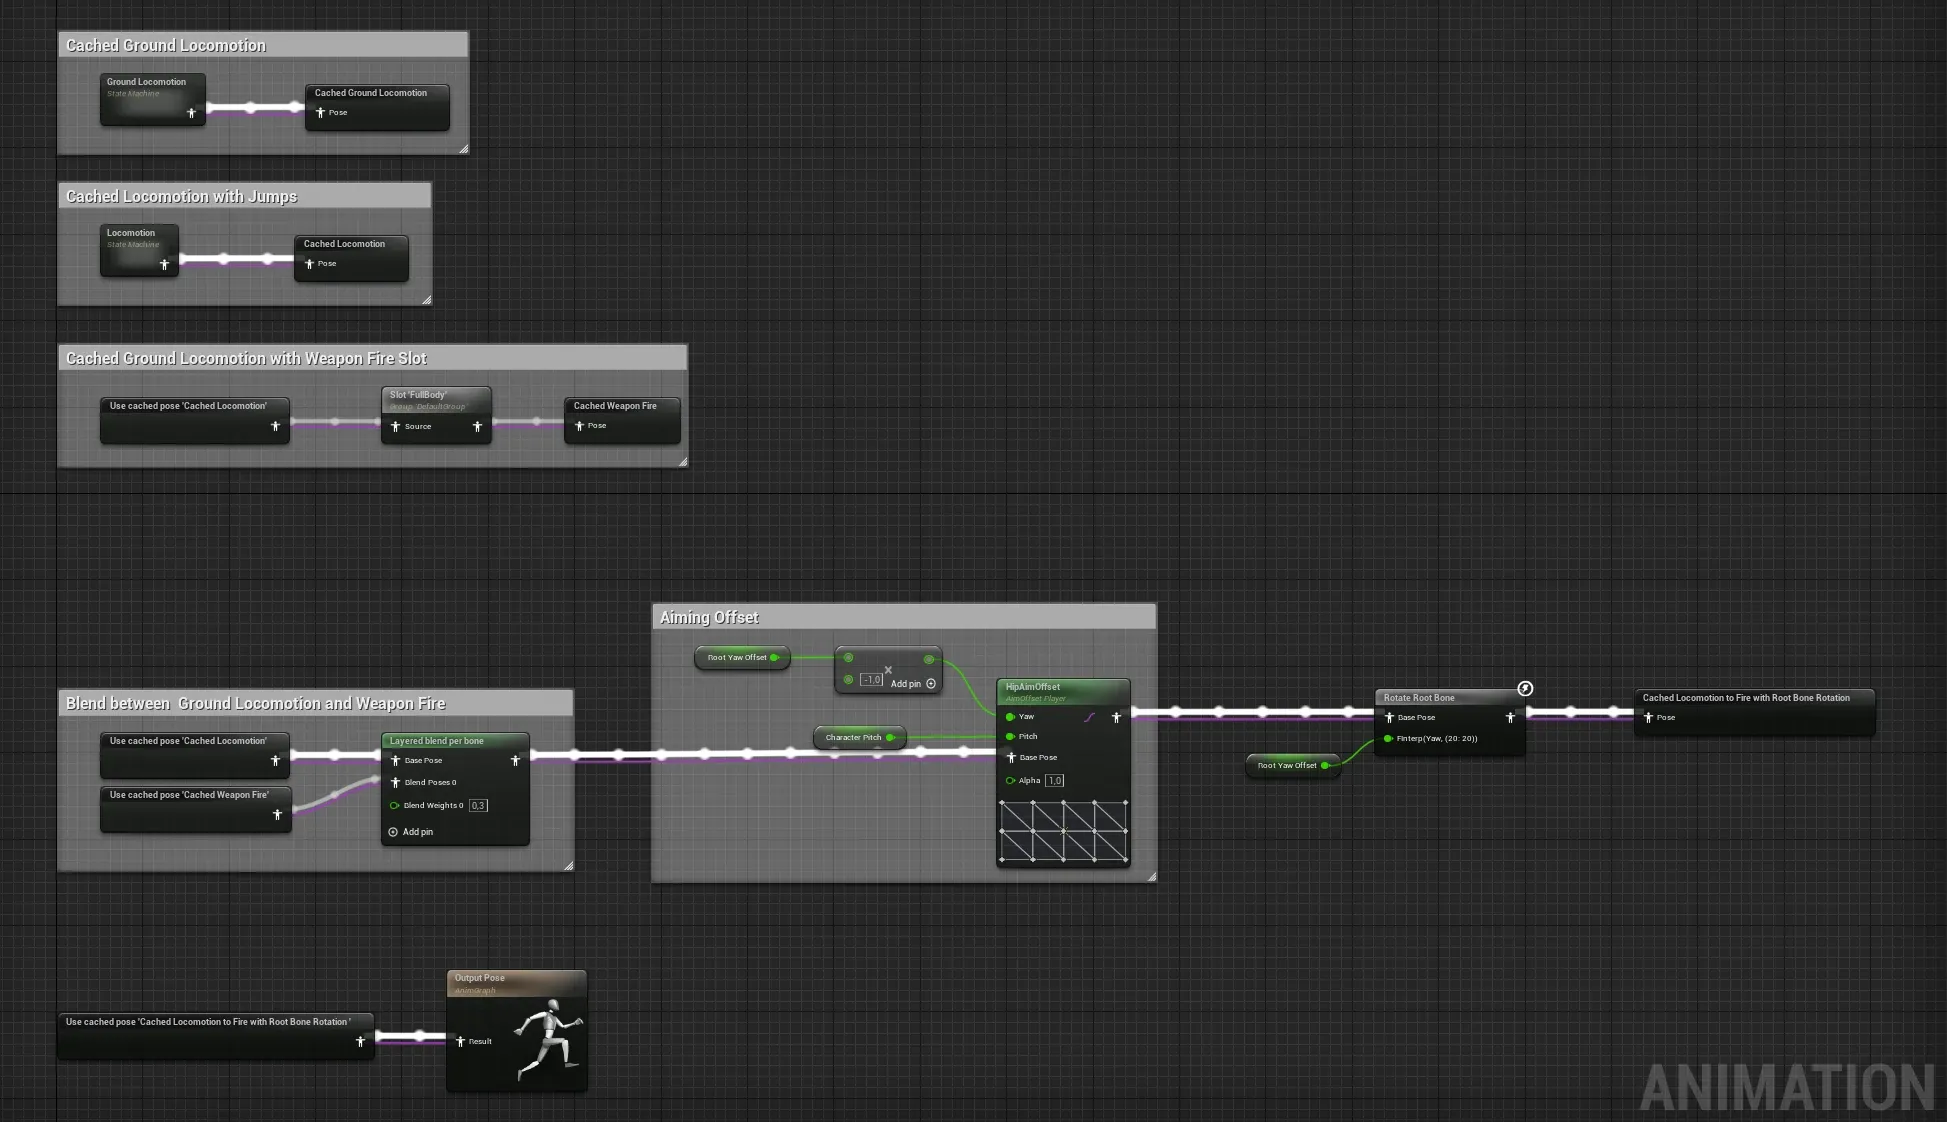Select 'Cached Ground Locomotion with Weapon Fire Slot' comment header

tap(372, 358)
